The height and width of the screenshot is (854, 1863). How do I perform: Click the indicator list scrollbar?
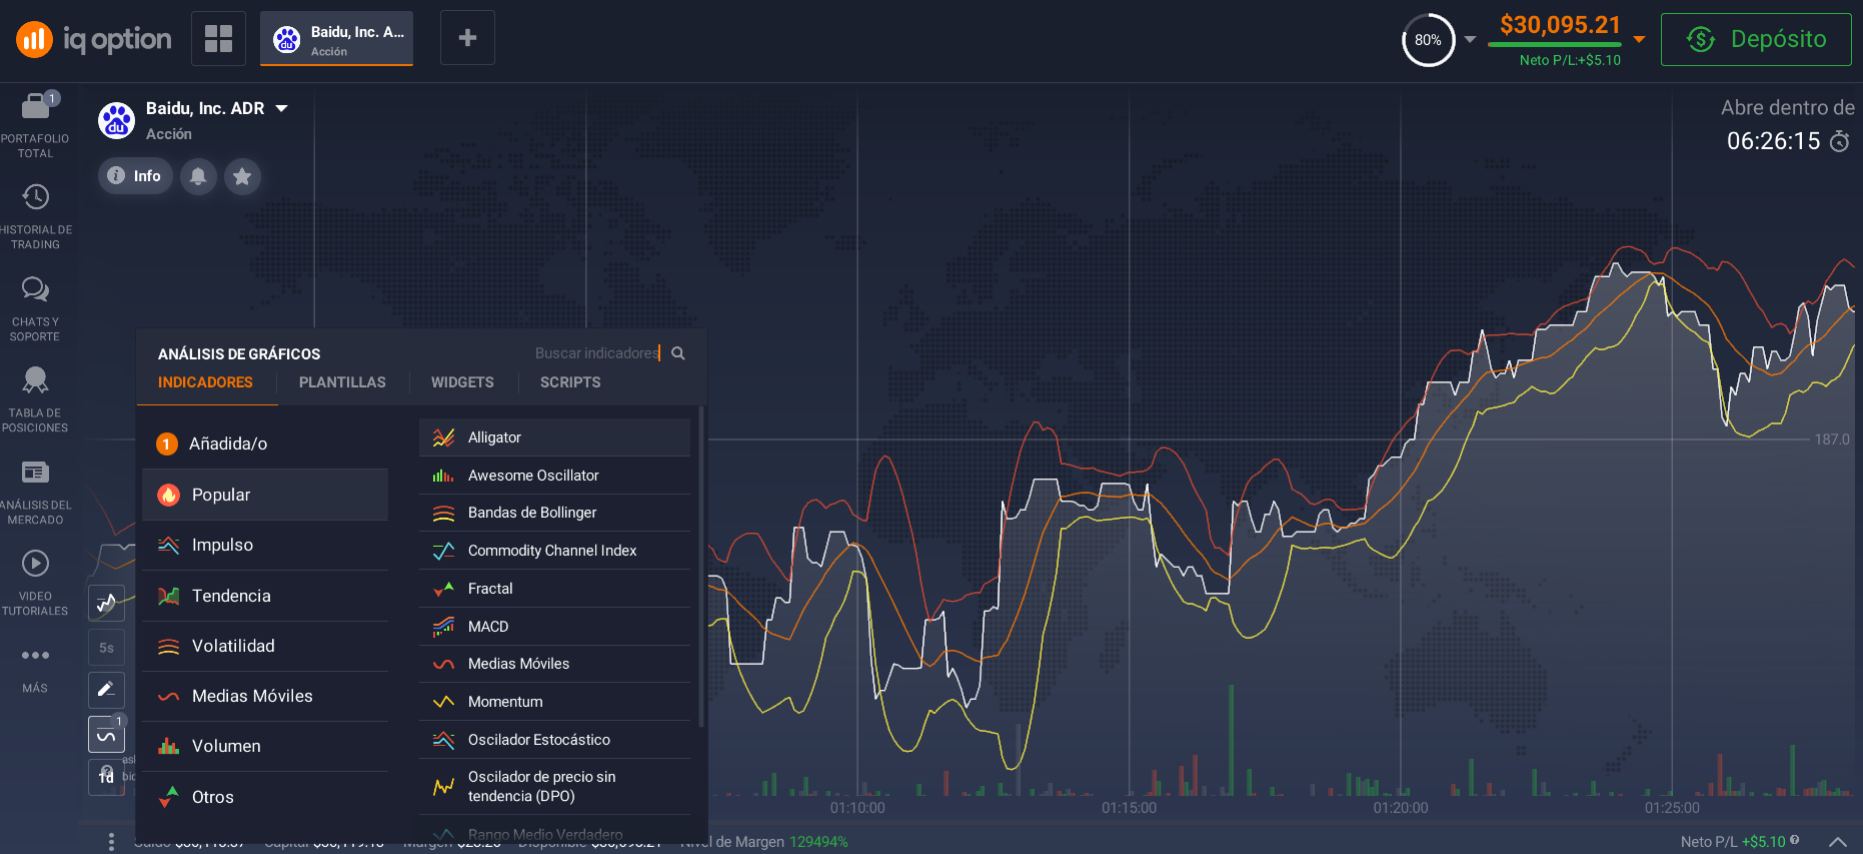pos(701,567)
